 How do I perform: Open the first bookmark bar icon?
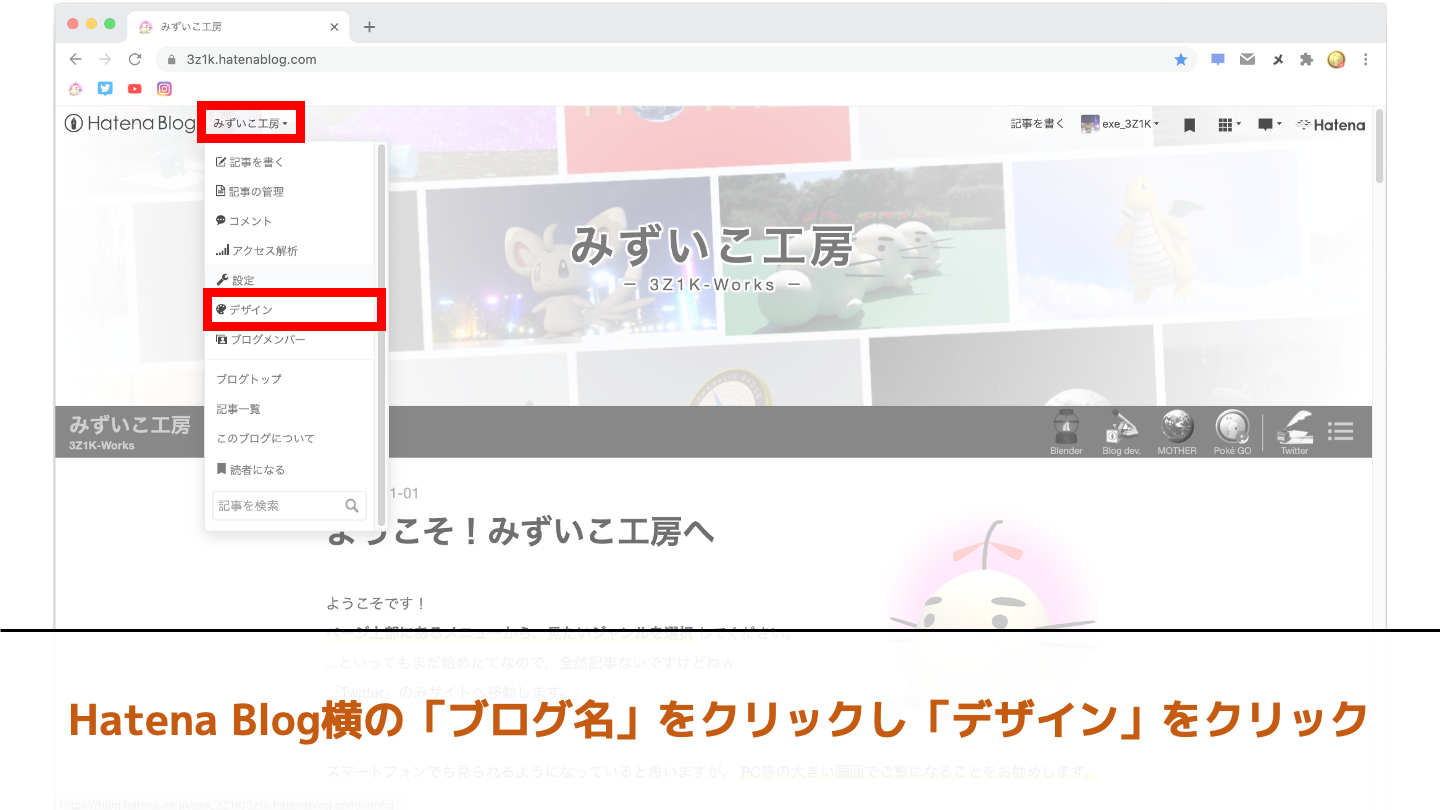75,88
